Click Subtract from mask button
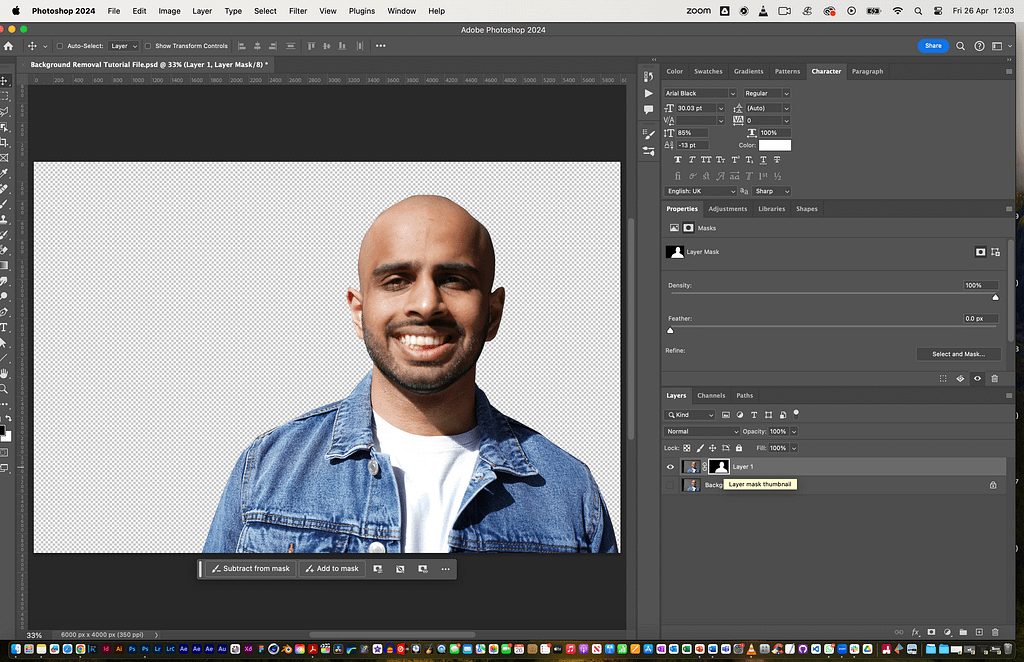The width and height of the screenshot is (1024, 662). (250, 569)
